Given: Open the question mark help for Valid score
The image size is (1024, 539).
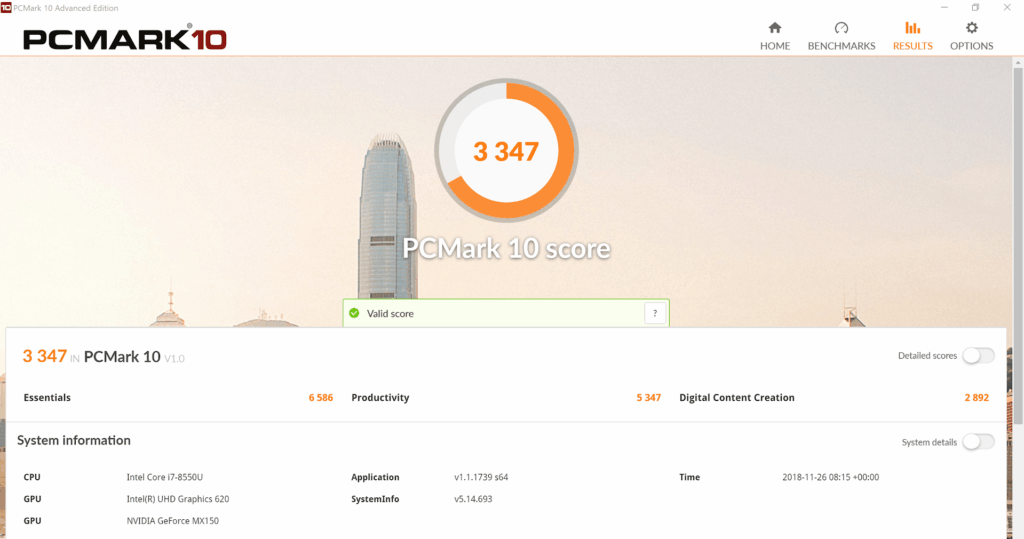Looking at the screenshot, I should [654, 313].
